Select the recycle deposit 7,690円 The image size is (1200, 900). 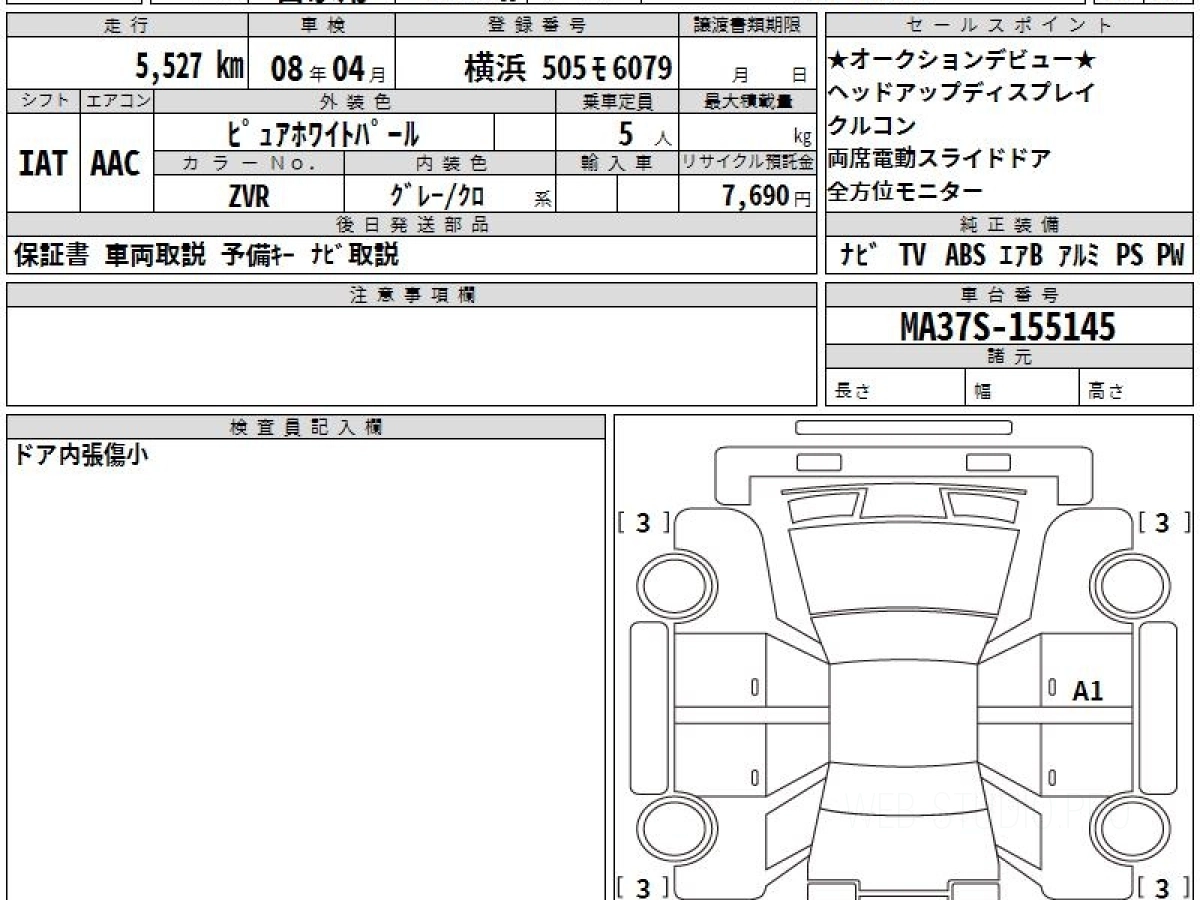[767, 196]
